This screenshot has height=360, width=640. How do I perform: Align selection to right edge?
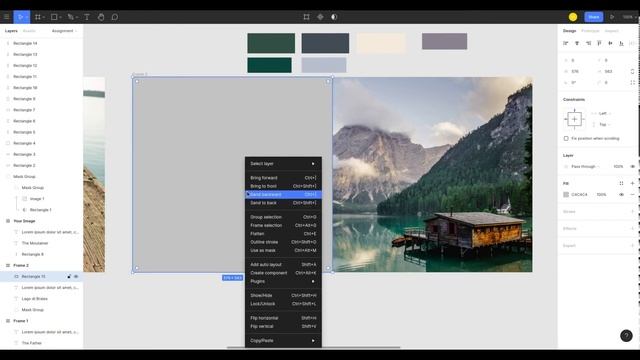(x=588, y=43)
